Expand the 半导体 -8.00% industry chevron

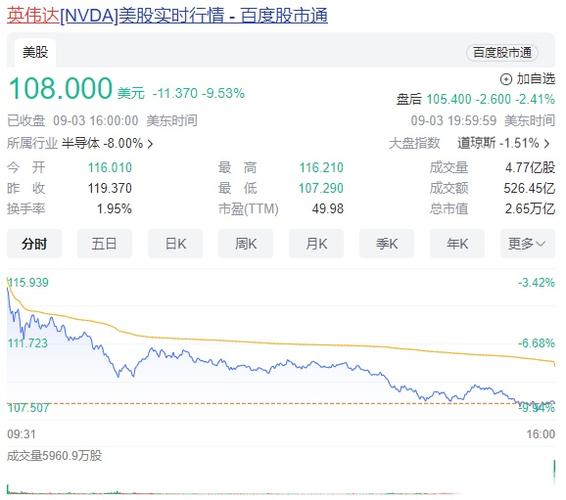coord(150,144)
